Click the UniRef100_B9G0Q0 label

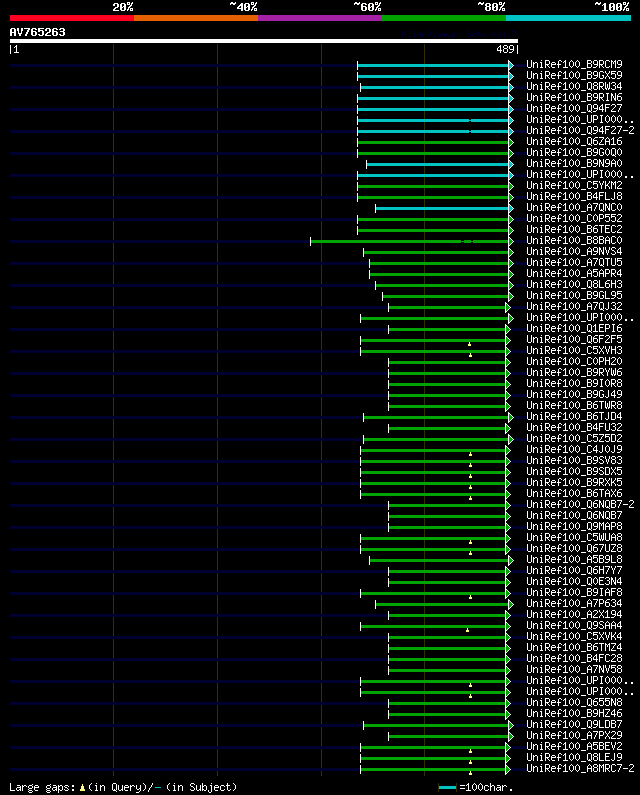(x=574, y=153)
